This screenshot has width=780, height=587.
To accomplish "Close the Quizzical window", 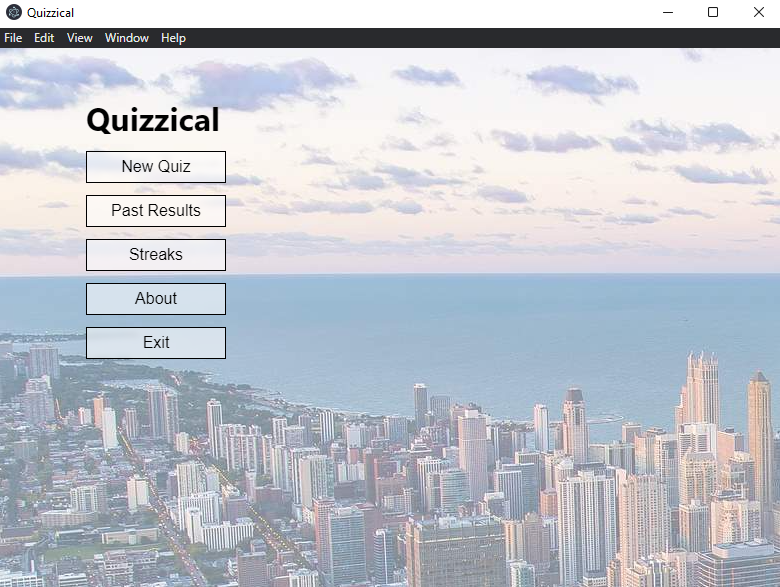I will click(758, 13).
